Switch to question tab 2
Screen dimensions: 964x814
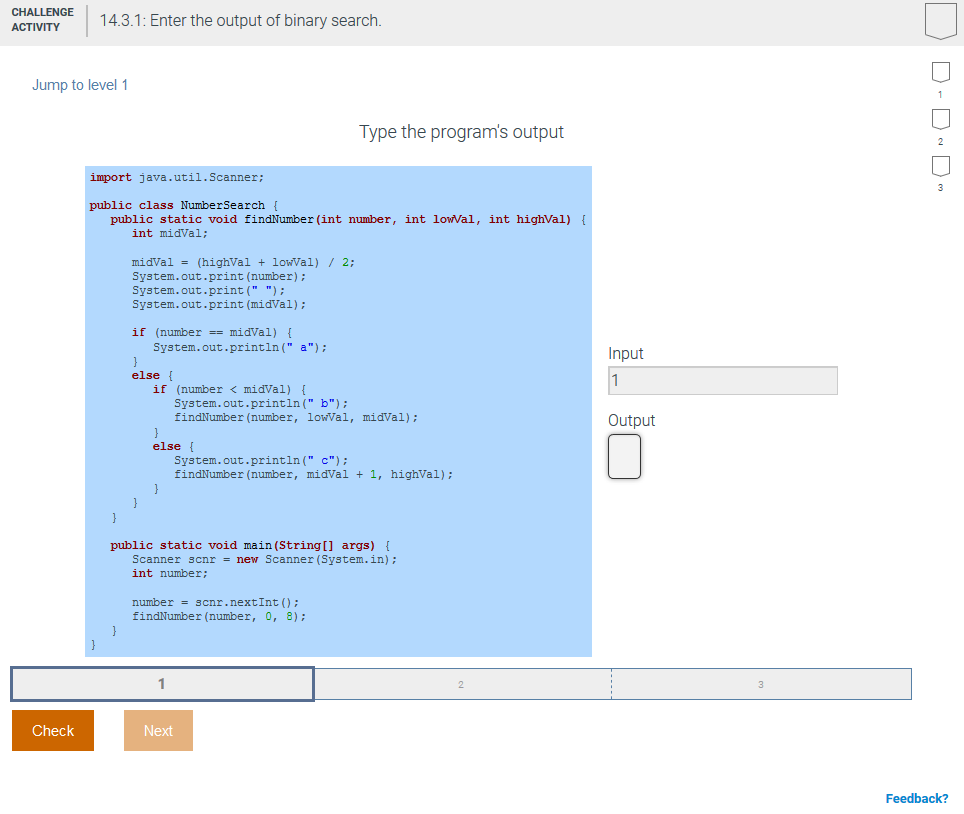click(x=461, y=684)
